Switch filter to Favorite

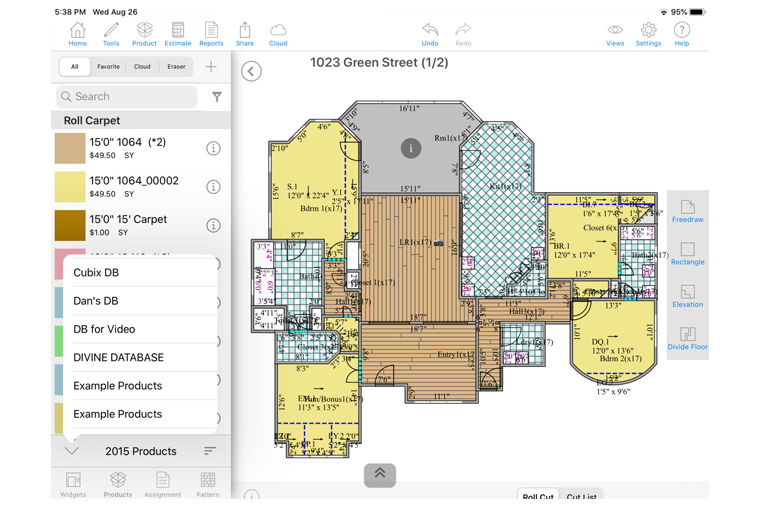pyautogui.click(x=108, y=67)
